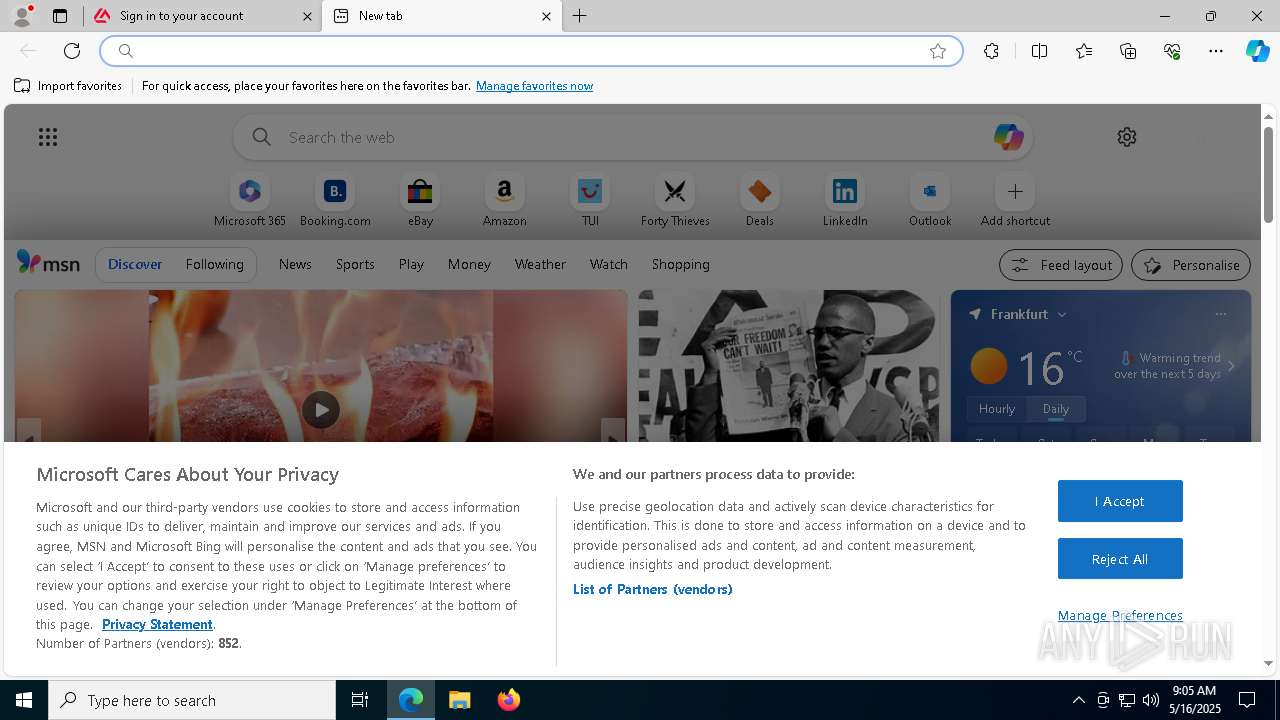The height and width of the screenshot is (720, 1280).
Task: Open Copilot icon in web search box
Action: click(x=1008, y=137)
